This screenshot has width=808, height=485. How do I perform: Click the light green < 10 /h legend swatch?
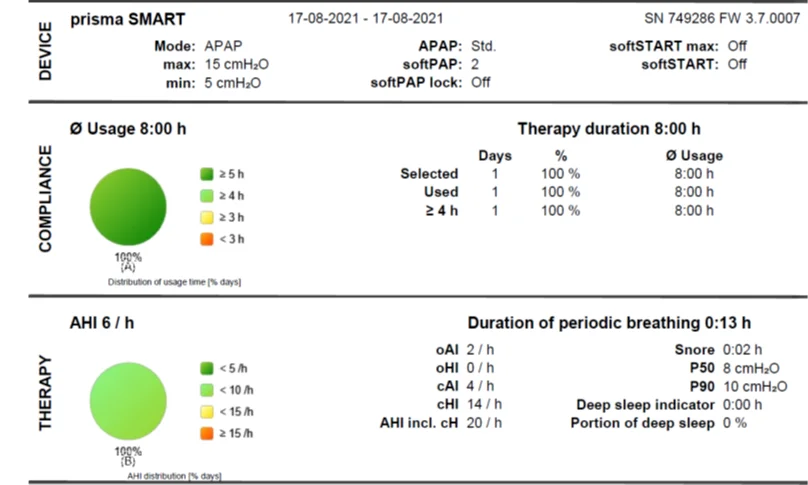pyautogui.click(x=207, y=388)
